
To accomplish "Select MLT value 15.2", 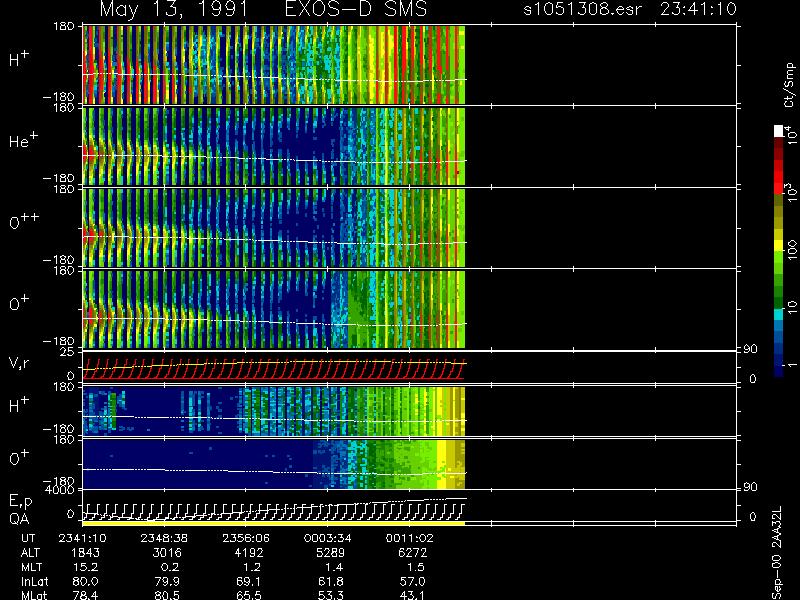I will pos(86,567).
